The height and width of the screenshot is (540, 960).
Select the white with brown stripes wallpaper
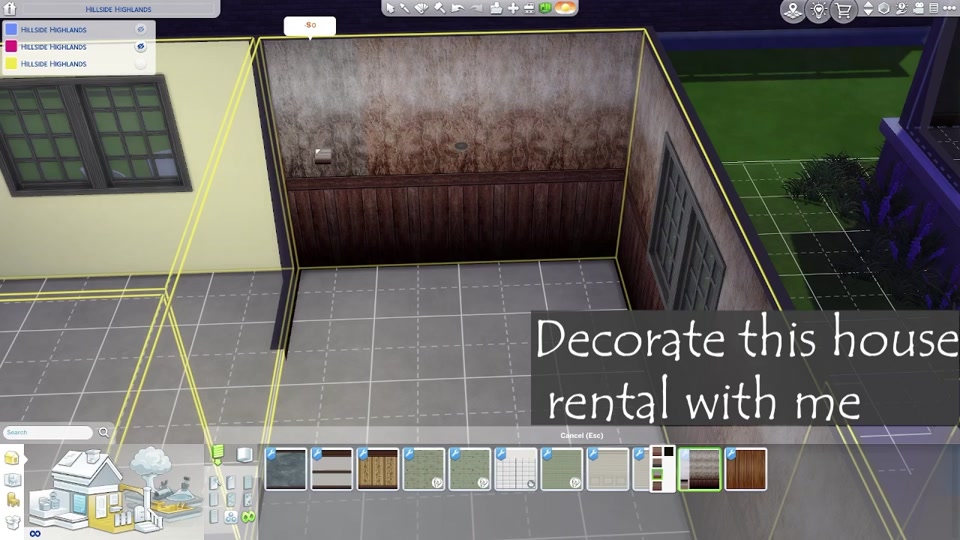(x=332, y=469)
